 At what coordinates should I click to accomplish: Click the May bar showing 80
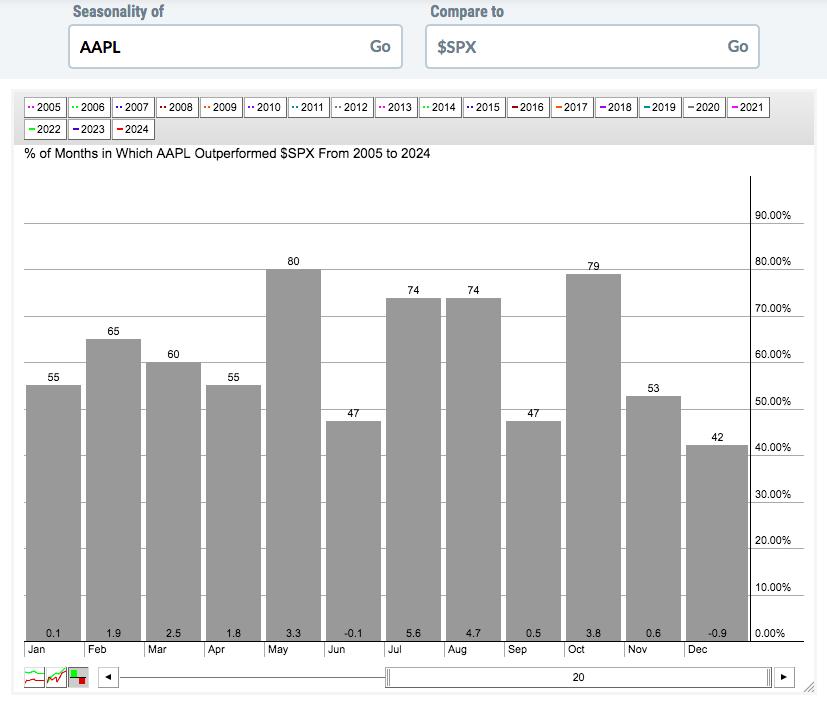[x=293, y=455]
